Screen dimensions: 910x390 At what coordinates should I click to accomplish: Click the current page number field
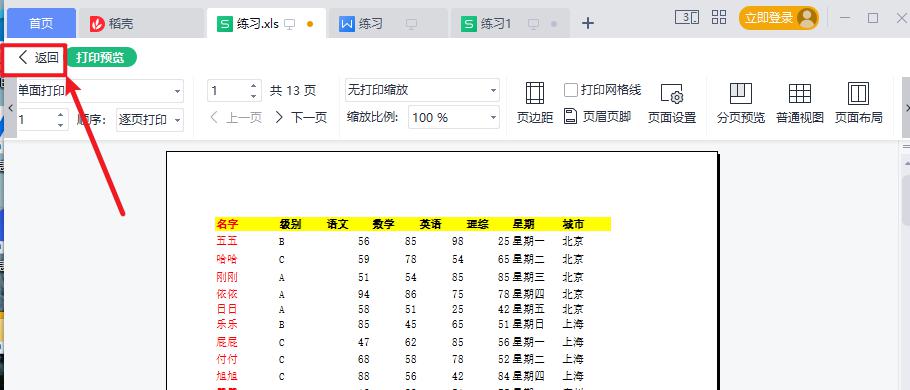pyautogui.click(x=228, y=91)
